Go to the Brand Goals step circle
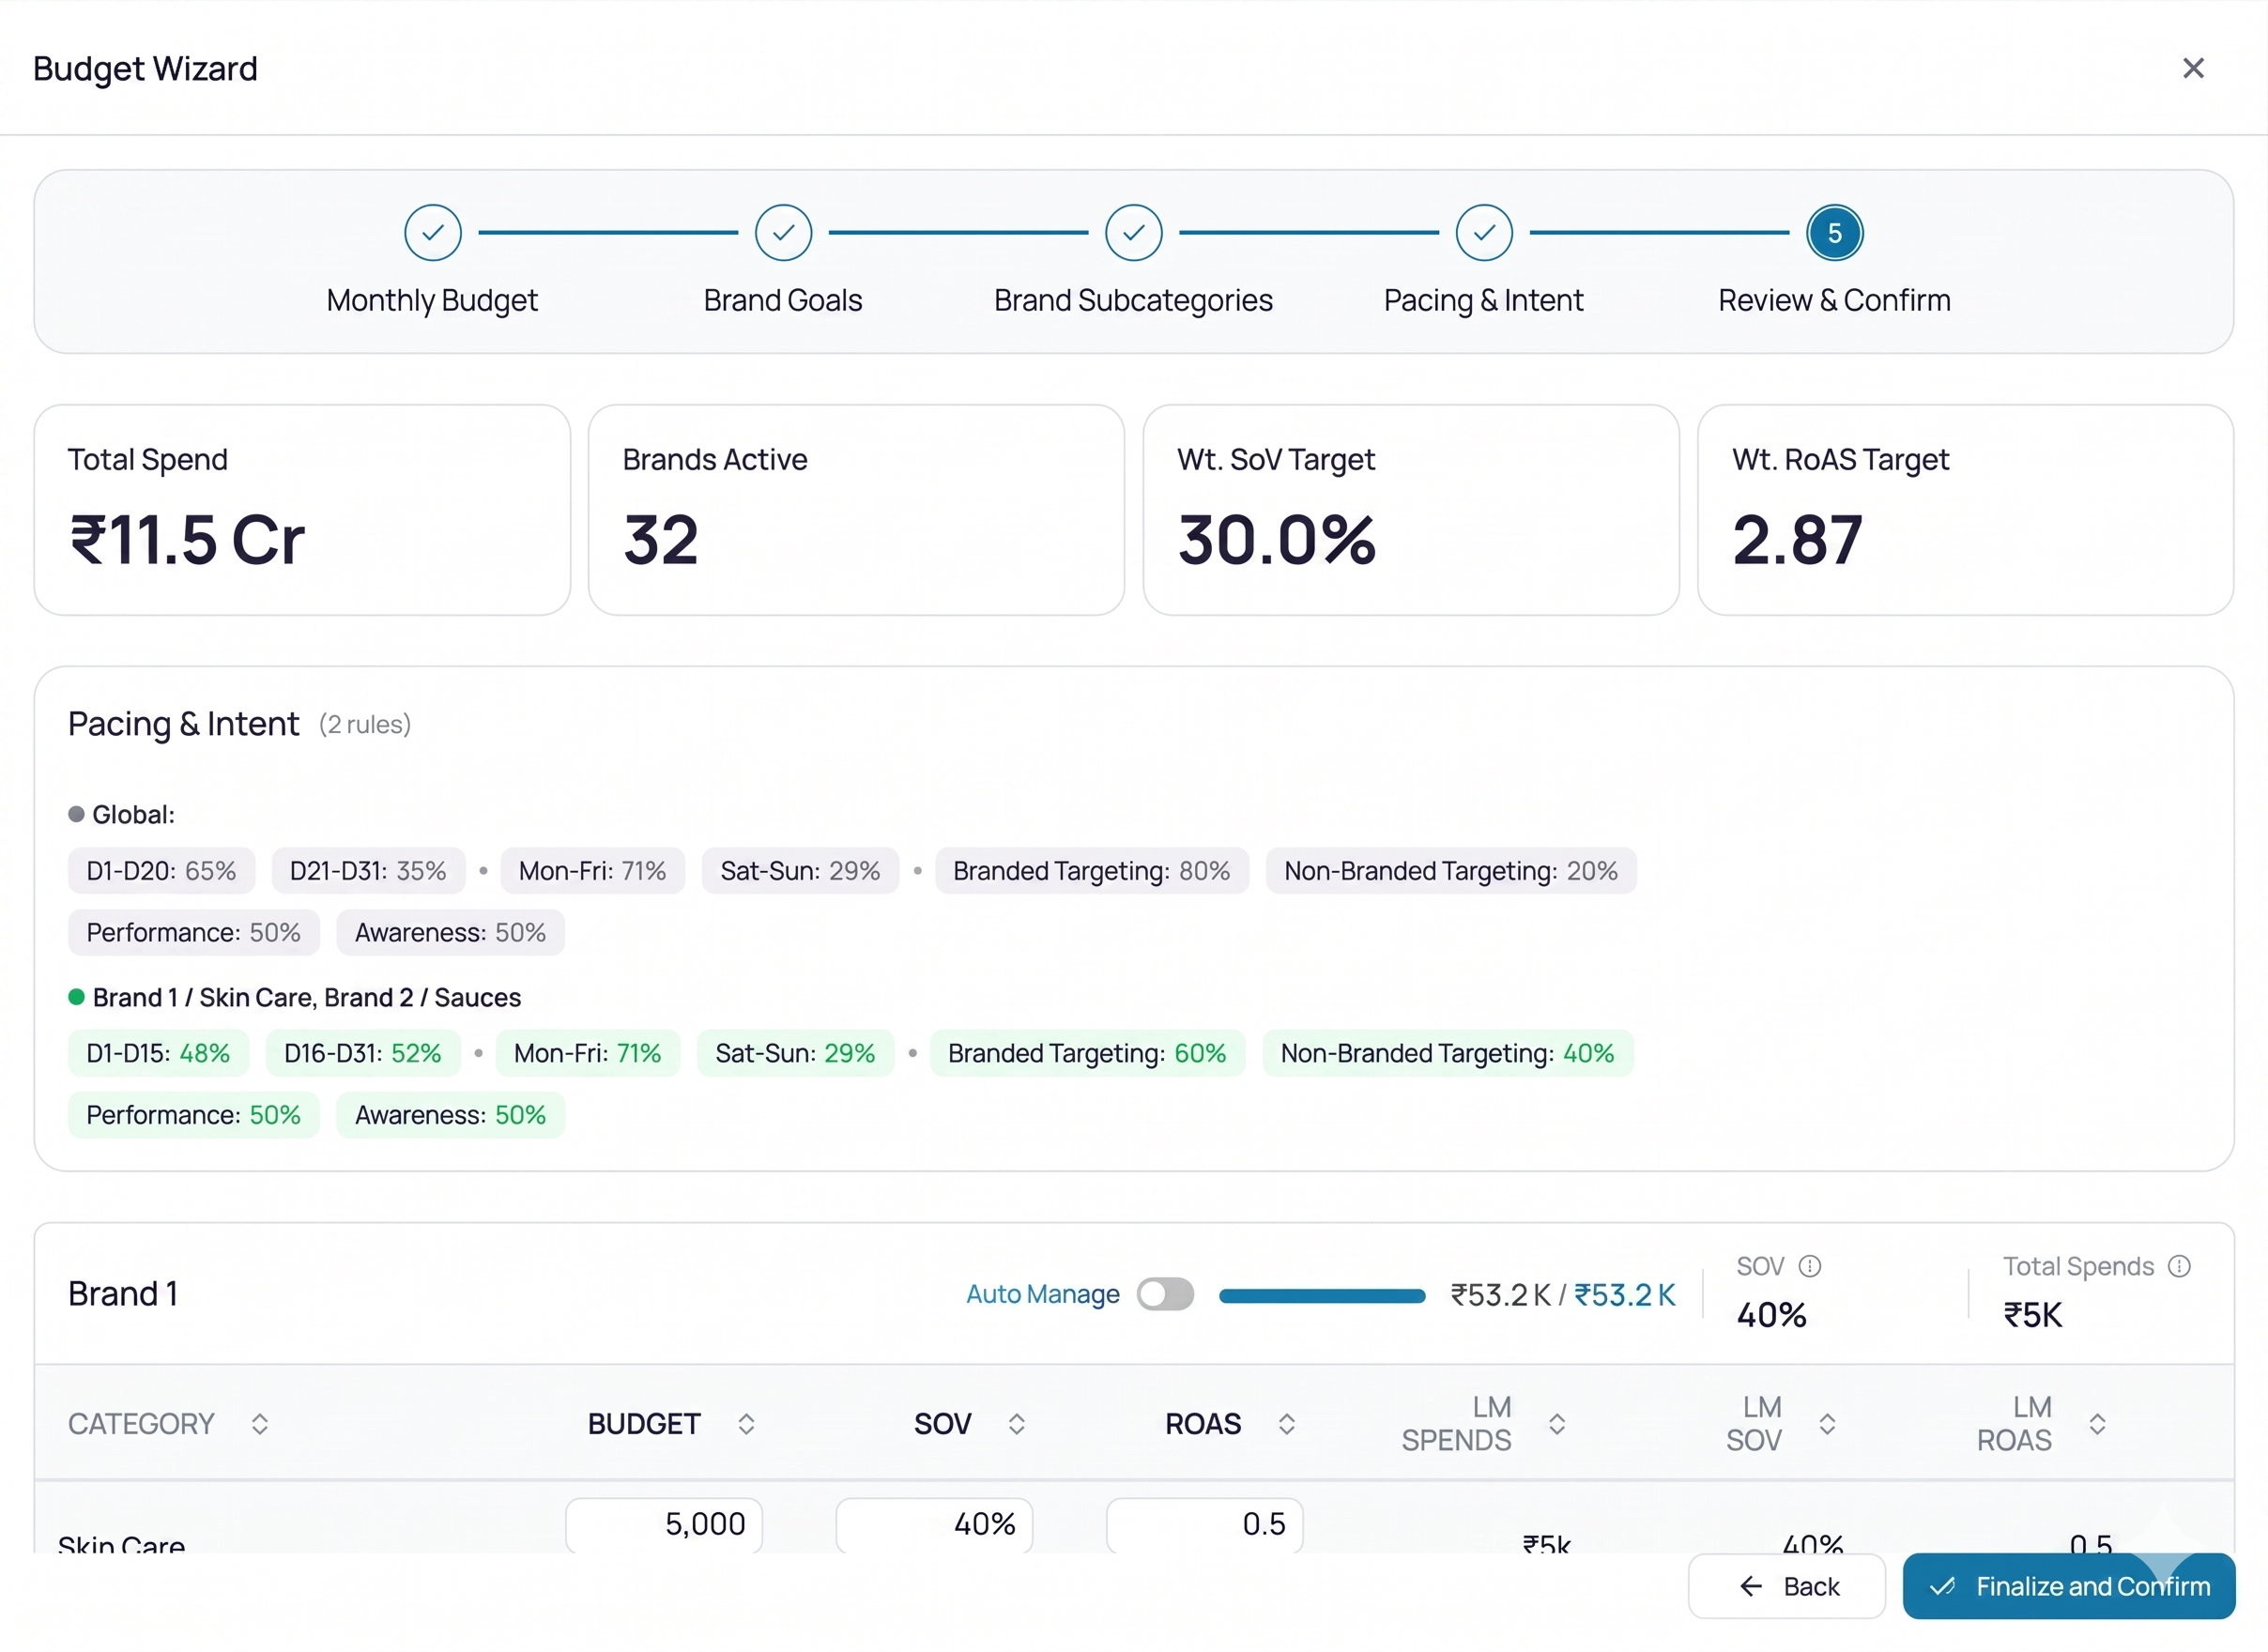 pyautogui.click(x=783, y=233)
